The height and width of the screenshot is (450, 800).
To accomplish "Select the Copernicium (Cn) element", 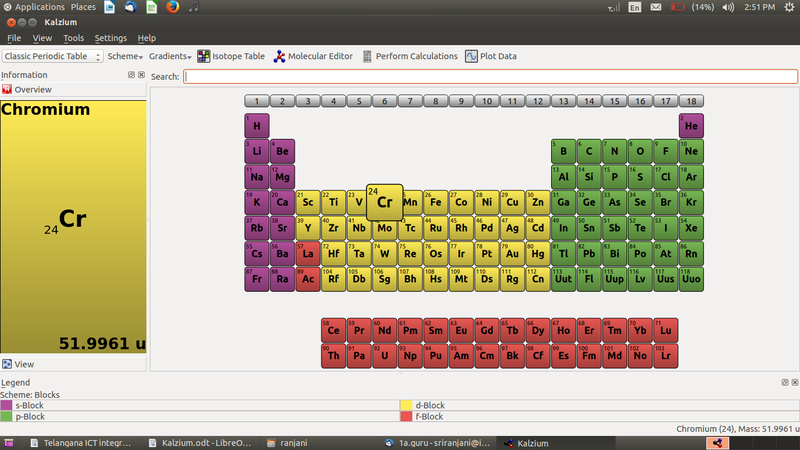I will pyautogui.click(x=538, y=279).
